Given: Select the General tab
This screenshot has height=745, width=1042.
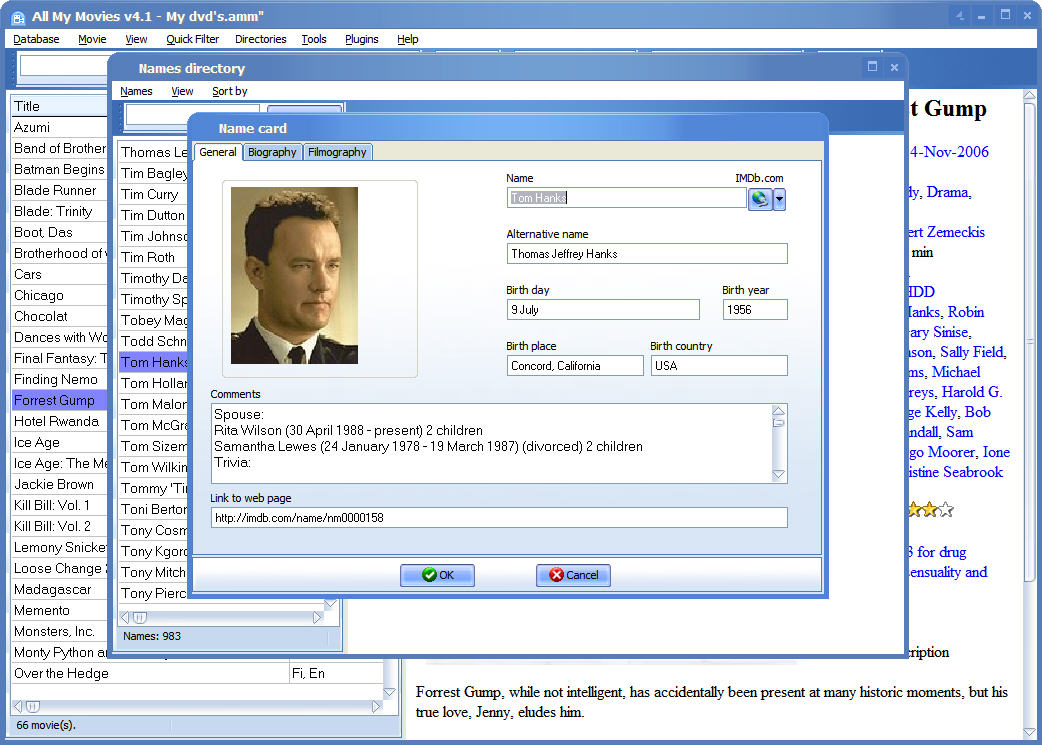Looking at the screenshot, I should click(217, 152).
